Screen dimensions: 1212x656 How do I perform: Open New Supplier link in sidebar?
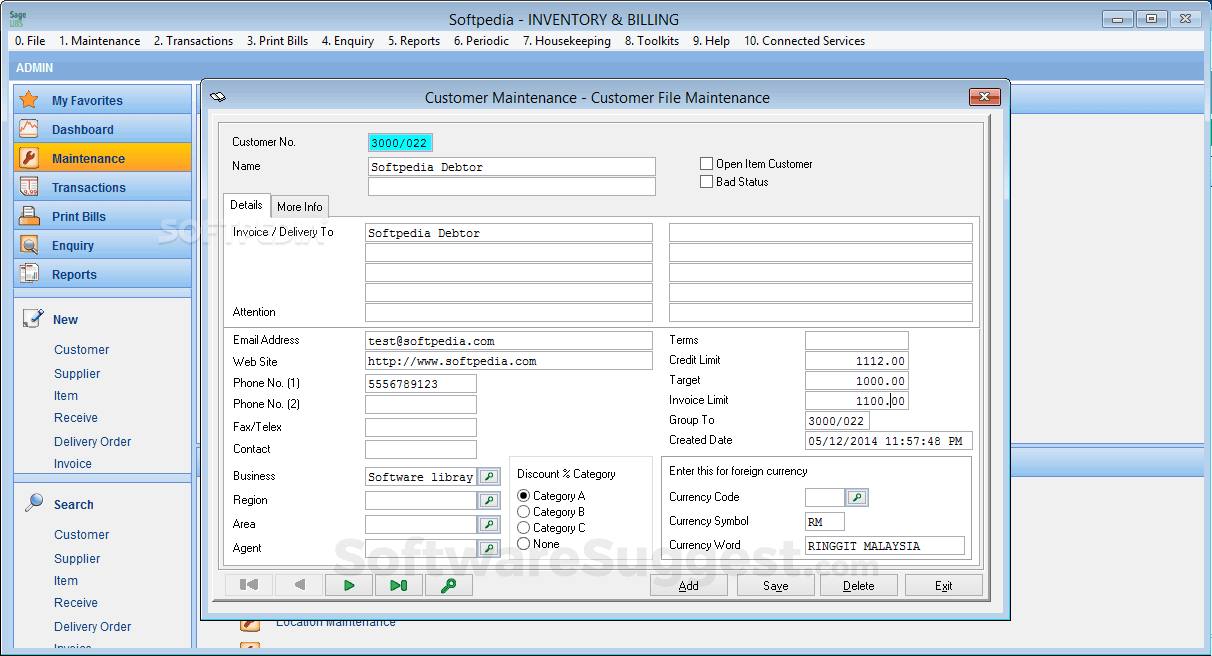77,374
